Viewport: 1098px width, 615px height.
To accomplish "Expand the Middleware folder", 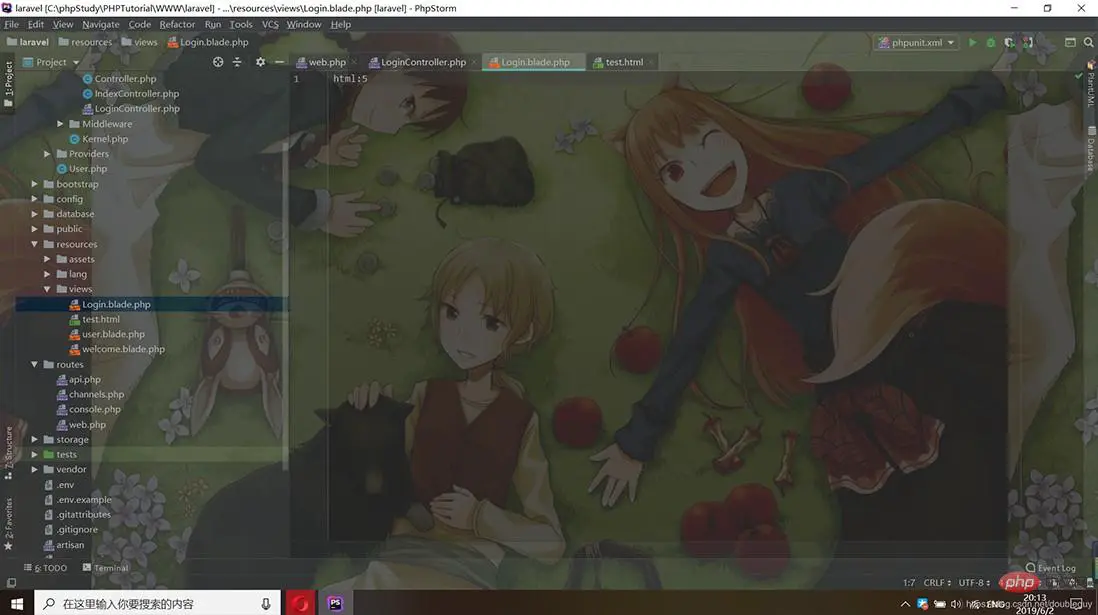I will pos(61,124).
